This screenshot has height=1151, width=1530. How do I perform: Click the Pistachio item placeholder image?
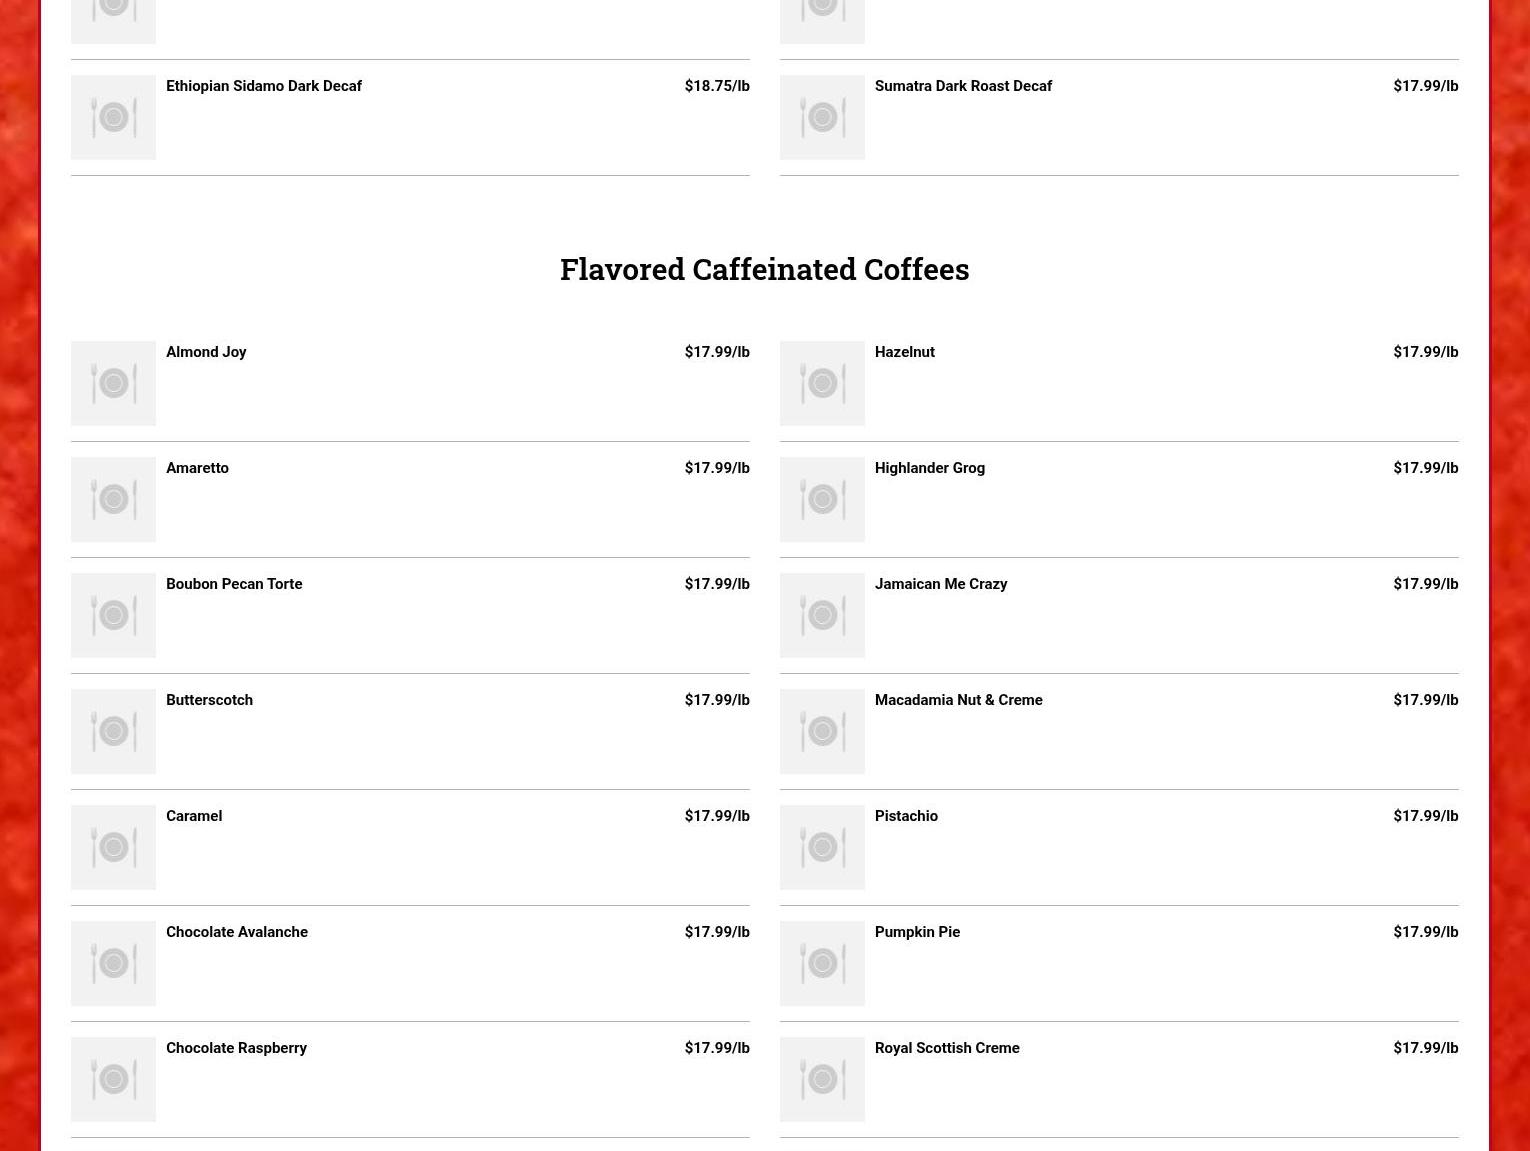(x=822, y=847)
